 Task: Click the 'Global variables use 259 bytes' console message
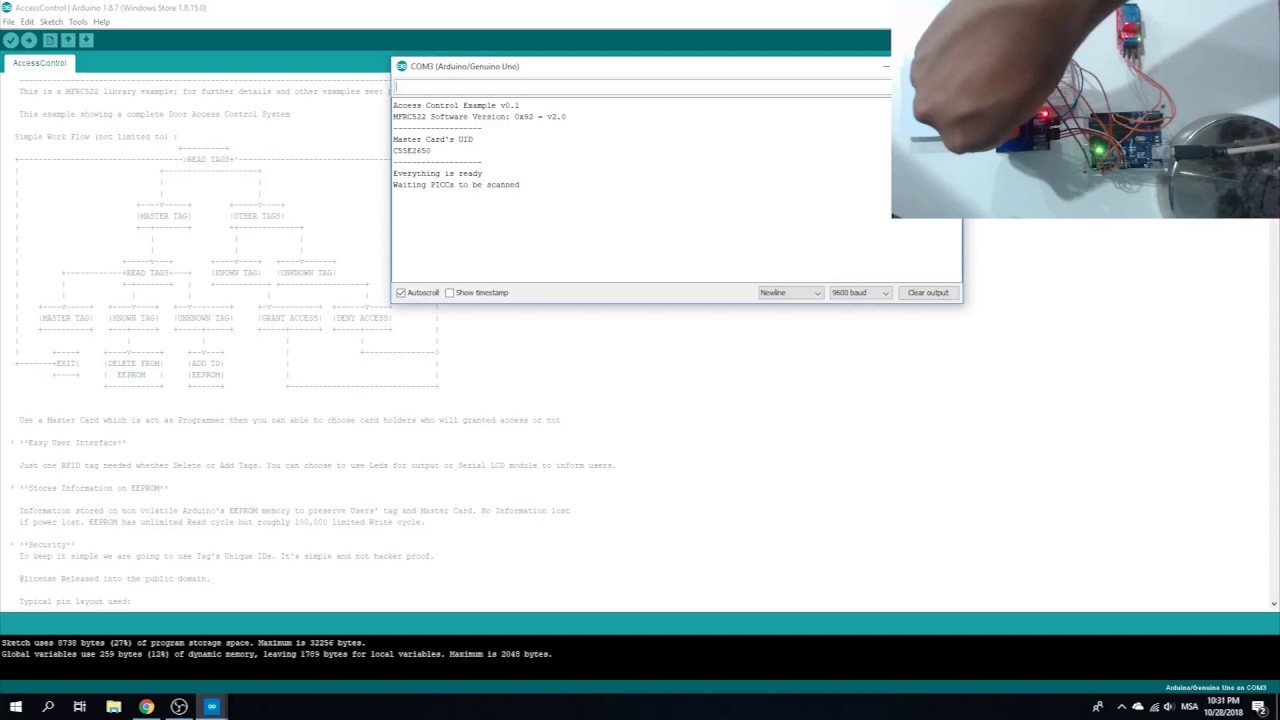[277, 654]
